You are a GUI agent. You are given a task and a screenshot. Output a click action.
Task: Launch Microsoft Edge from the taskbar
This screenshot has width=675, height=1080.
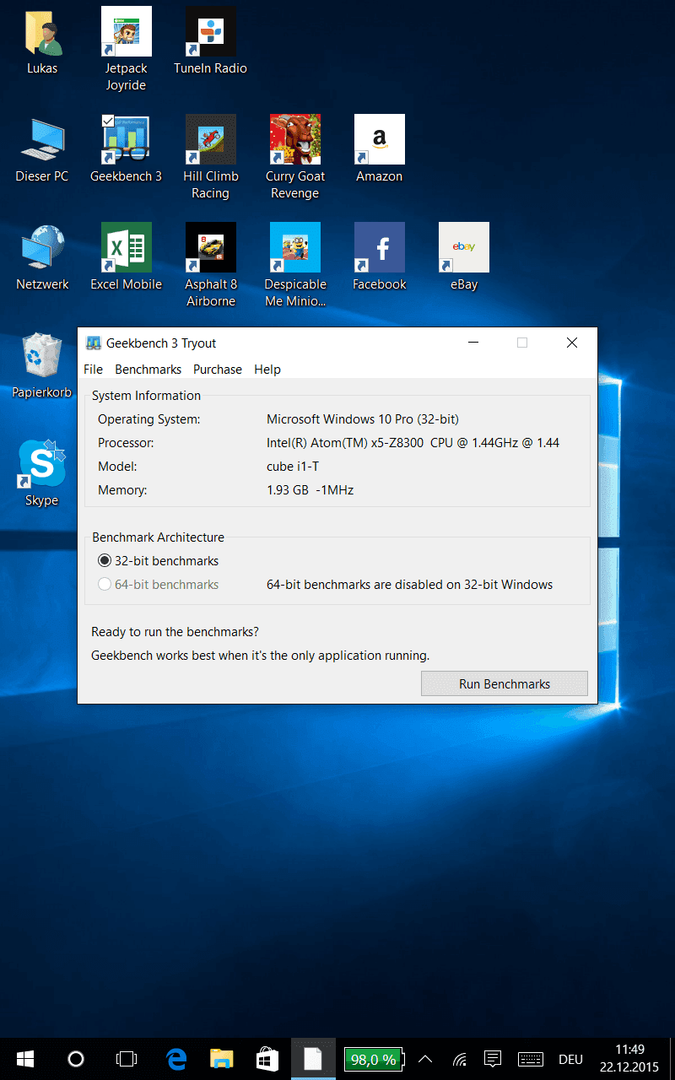177,1059
